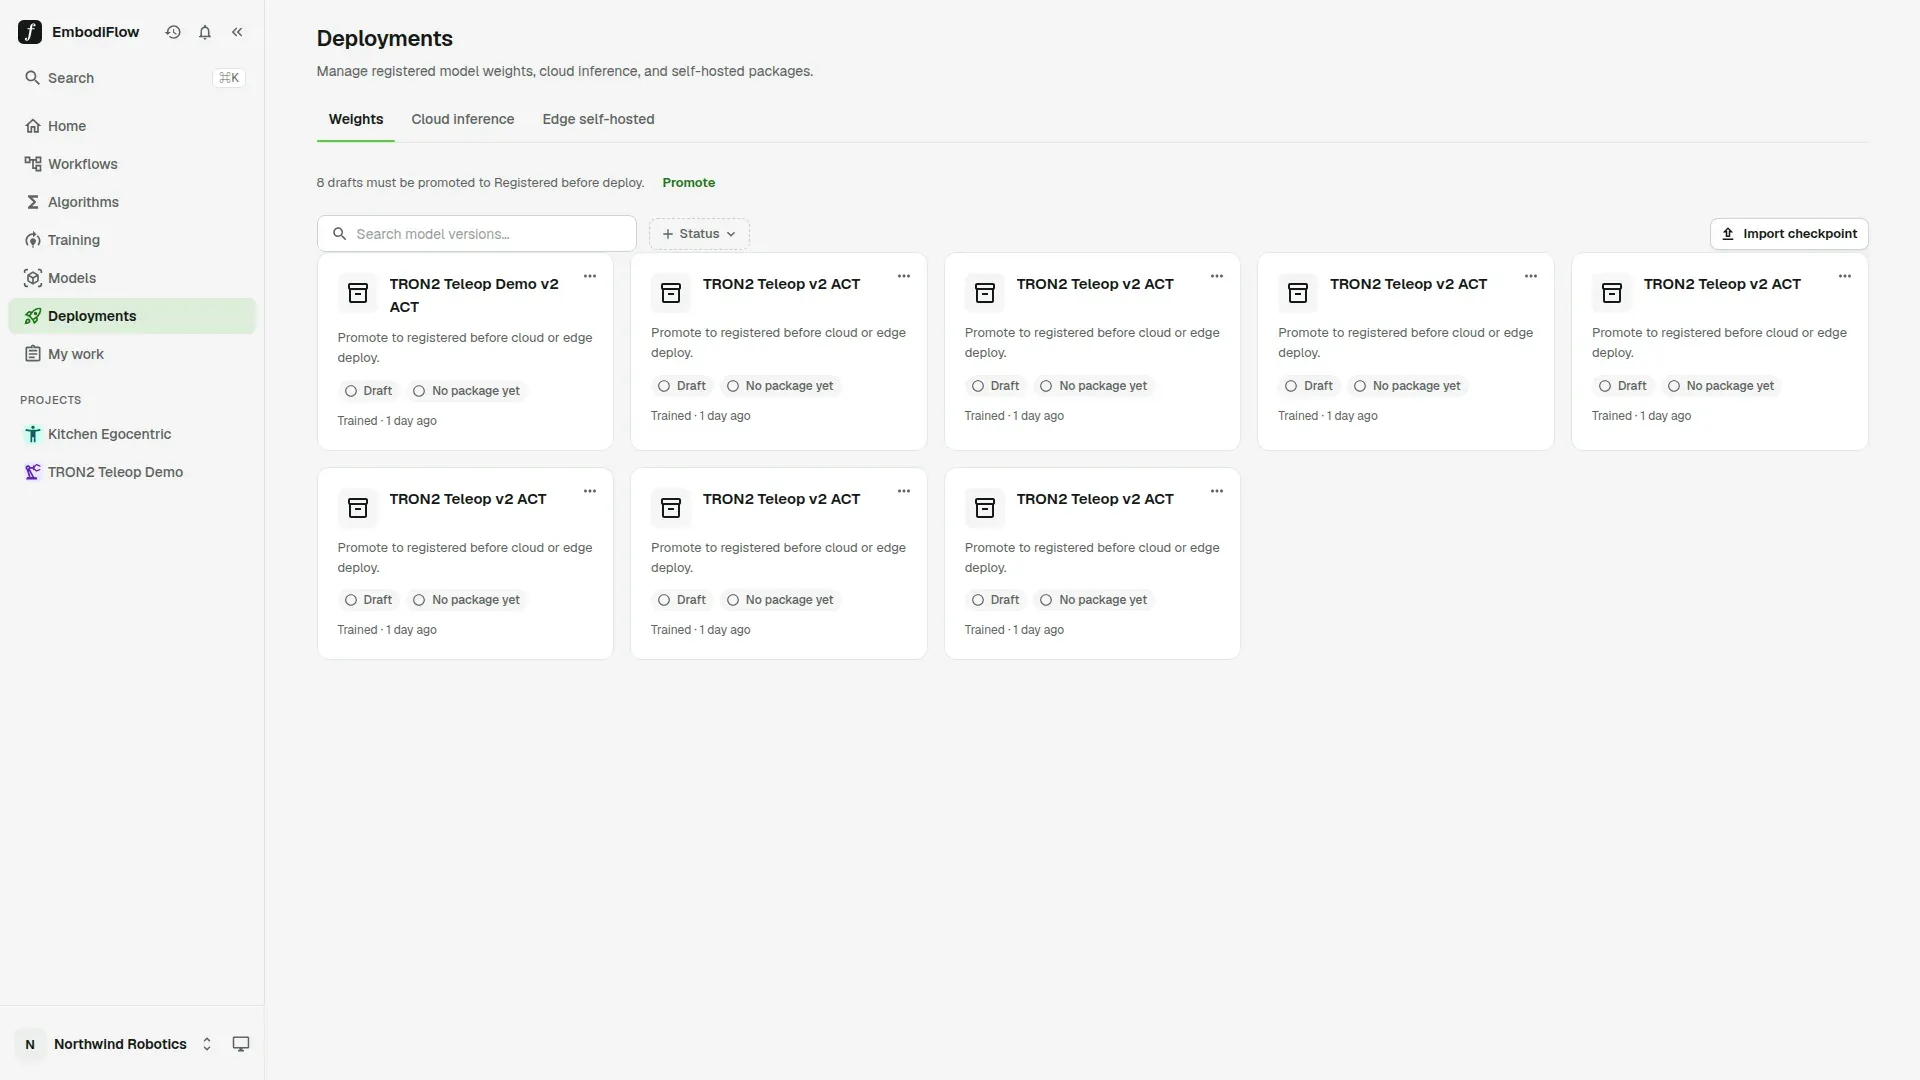Open Algorithms page
This screenshot has height=1080, width=1920.
(x=132, y=202)
